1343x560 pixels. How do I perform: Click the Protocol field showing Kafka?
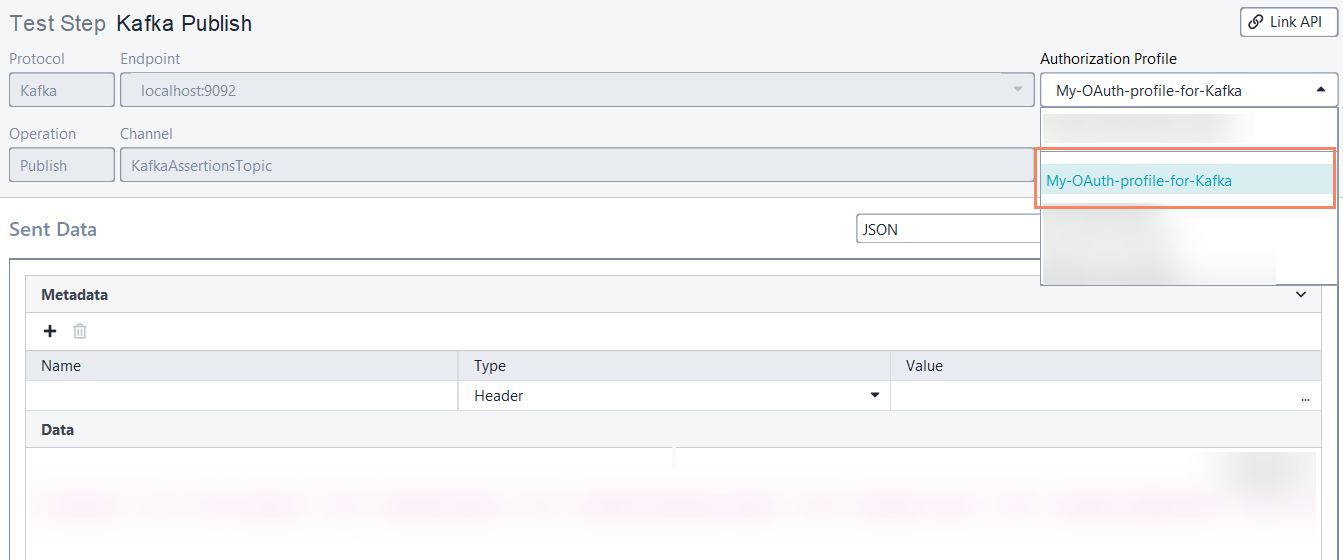click(62, 91)
